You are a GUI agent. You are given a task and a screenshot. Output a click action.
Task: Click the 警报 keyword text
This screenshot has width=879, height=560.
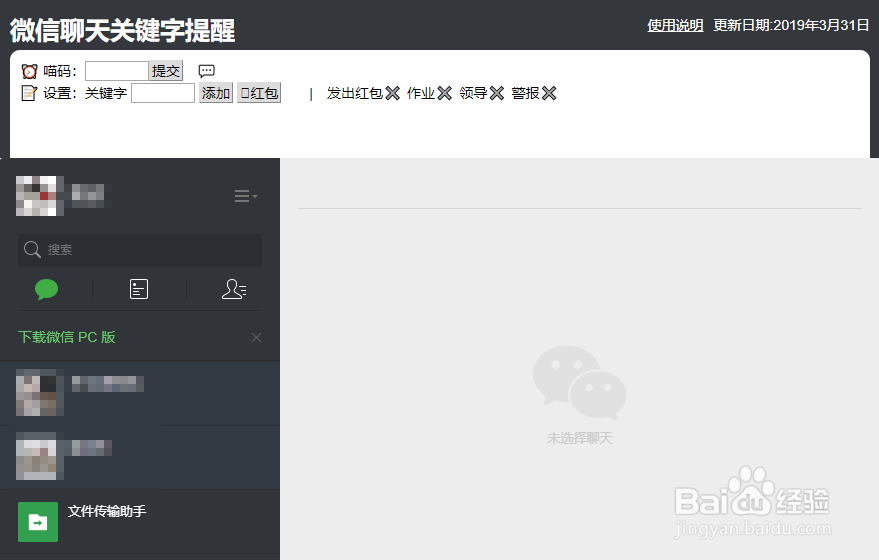pyautogui.click(x=526, y=93)
